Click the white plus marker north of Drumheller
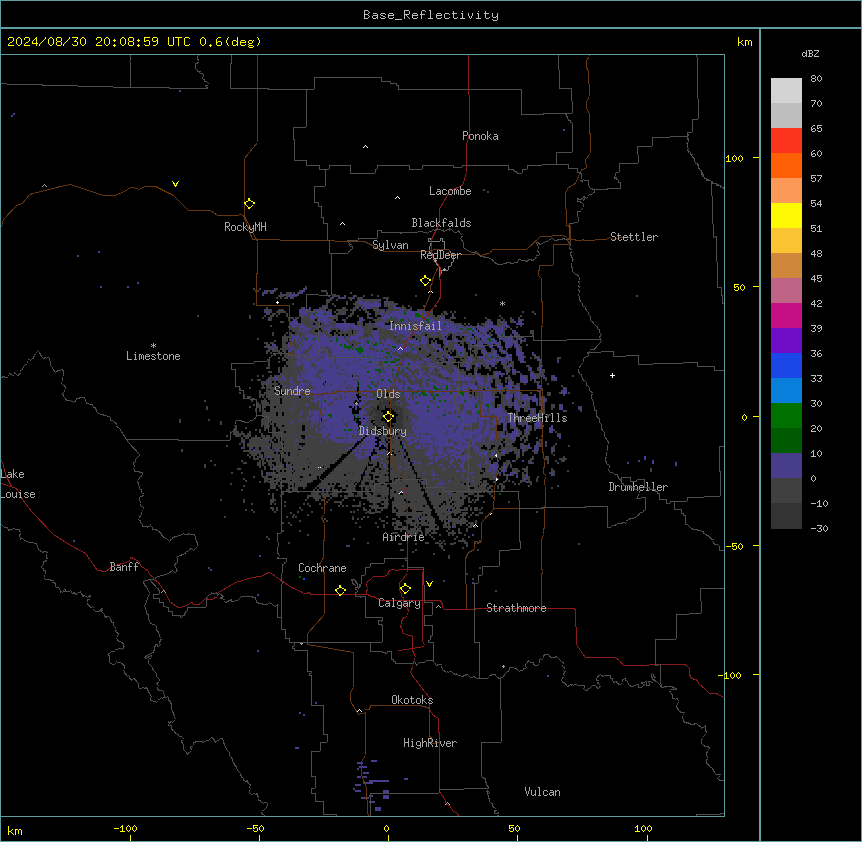 [612, 375]
